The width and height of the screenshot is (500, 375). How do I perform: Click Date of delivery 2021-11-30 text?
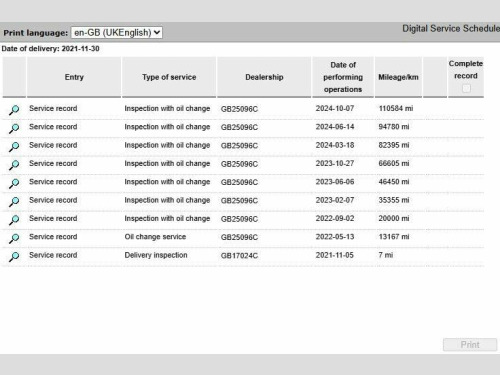pyautogui.click(x=50, y=49)
